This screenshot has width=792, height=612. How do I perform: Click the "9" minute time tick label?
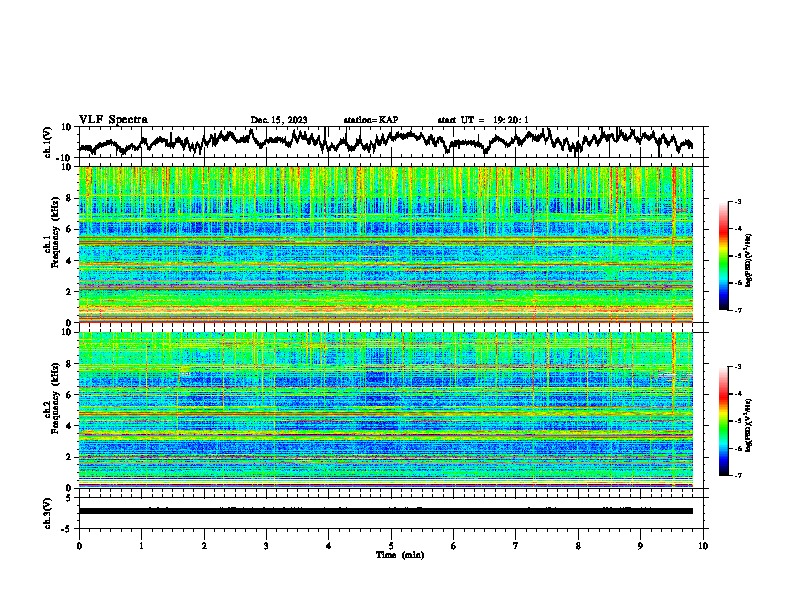(640, 546)
